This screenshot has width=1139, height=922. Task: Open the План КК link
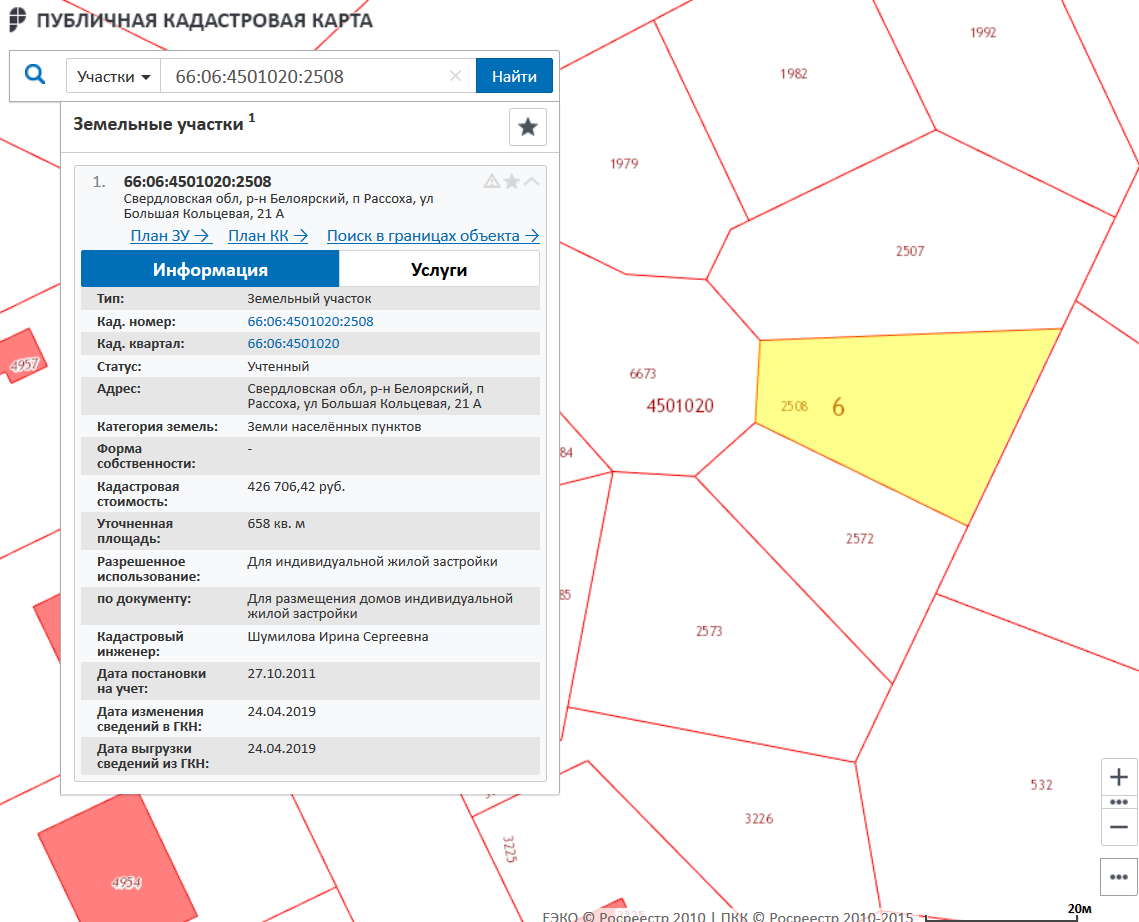268,236
